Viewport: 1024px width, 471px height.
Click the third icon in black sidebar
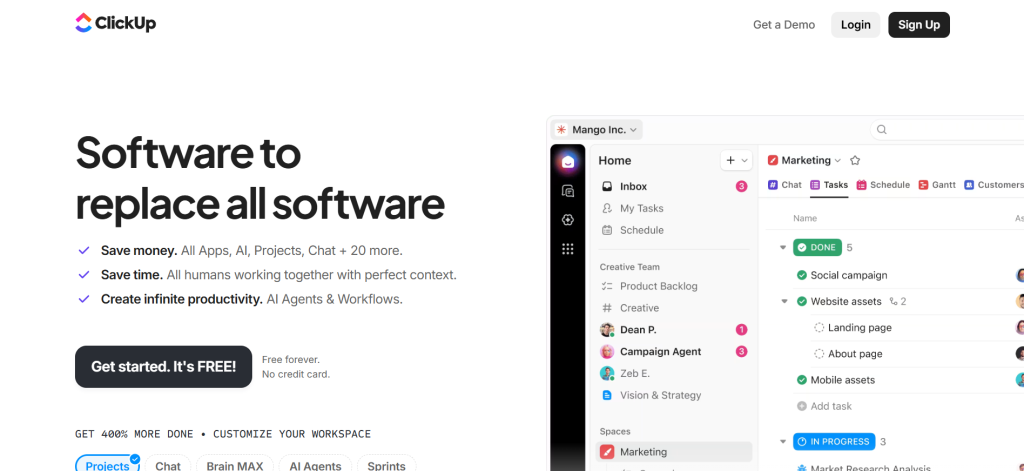click(568, 220)
